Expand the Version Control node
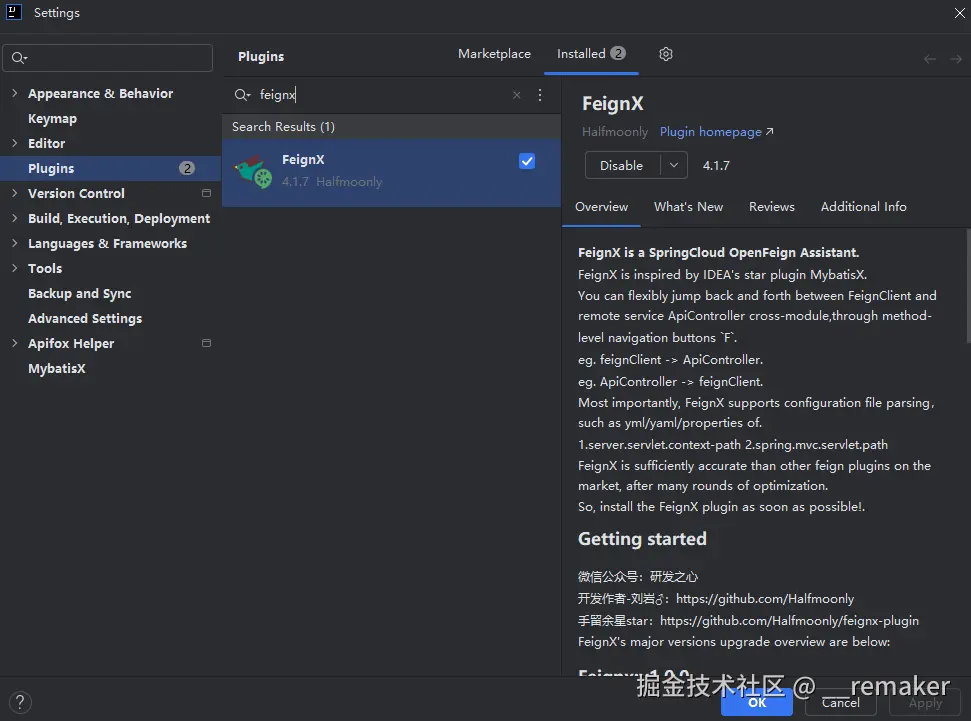The height and width of the screenshot is (721, 971). pyautogui.click(x=14, y=193)
